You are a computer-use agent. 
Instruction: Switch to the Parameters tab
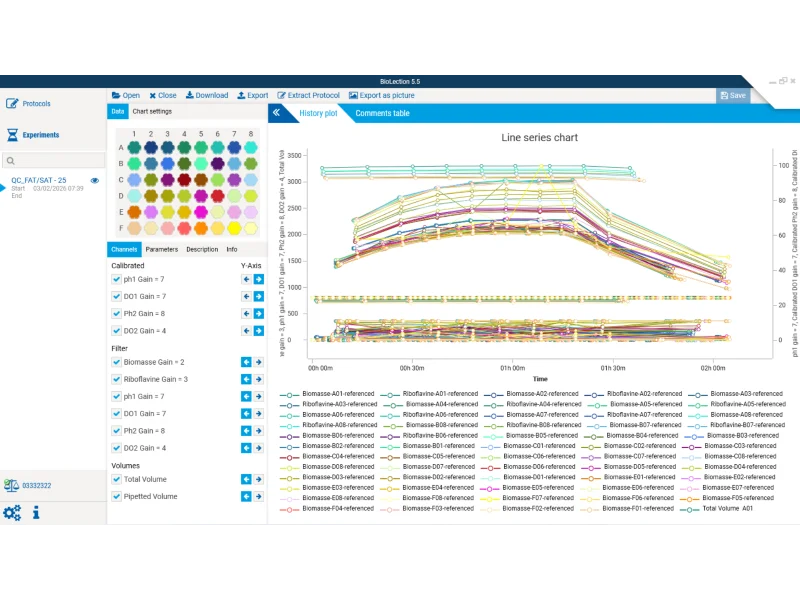162,249
